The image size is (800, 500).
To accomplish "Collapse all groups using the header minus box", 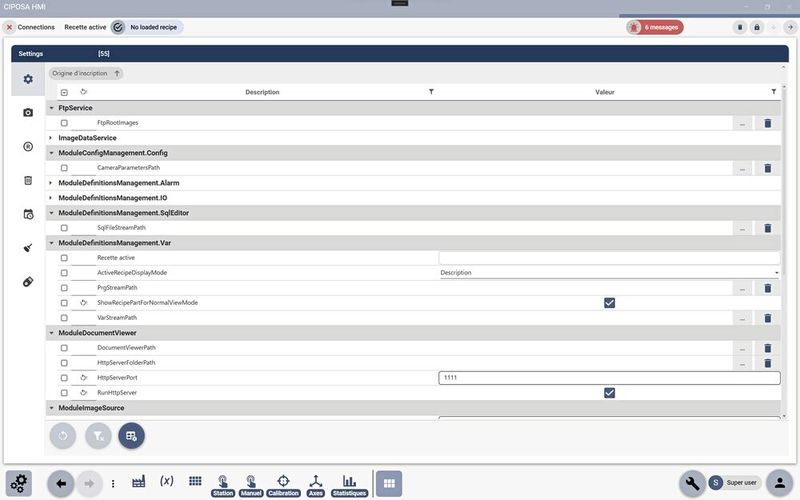I will pos(64,92).
